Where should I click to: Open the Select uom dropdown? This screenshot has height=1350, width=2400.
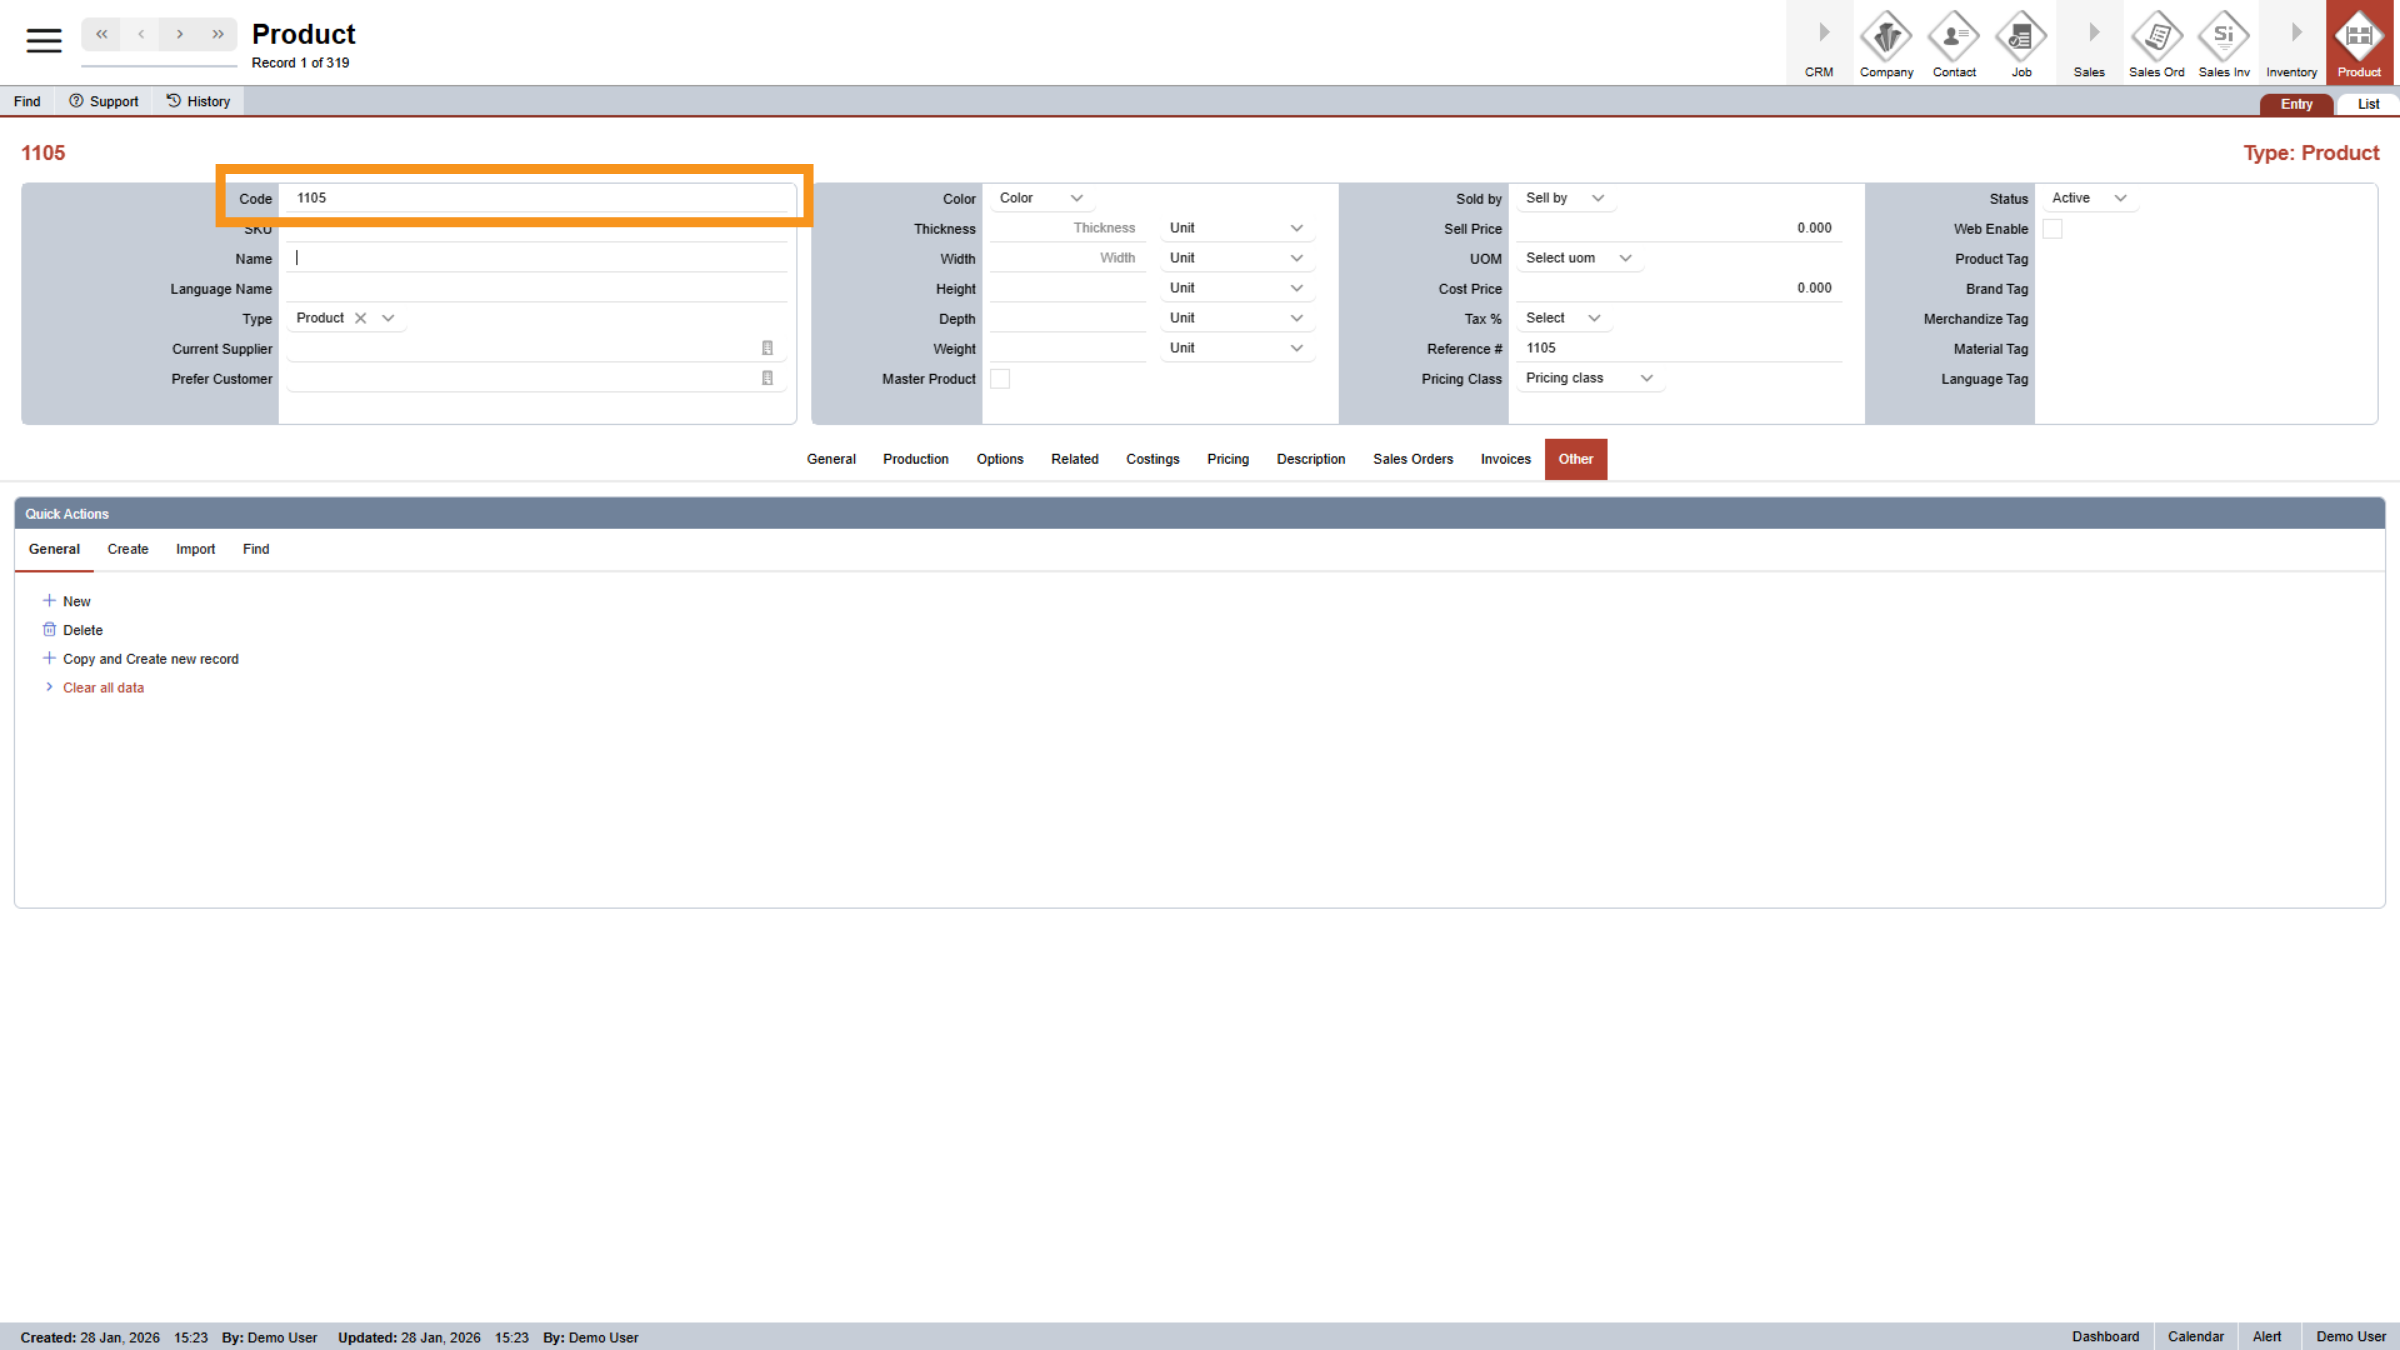click(1578, 258)
